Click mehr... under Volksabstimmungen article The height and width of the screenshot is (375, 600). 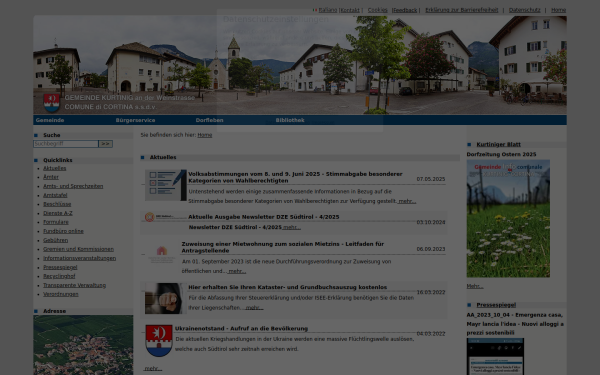pos(407,201)
